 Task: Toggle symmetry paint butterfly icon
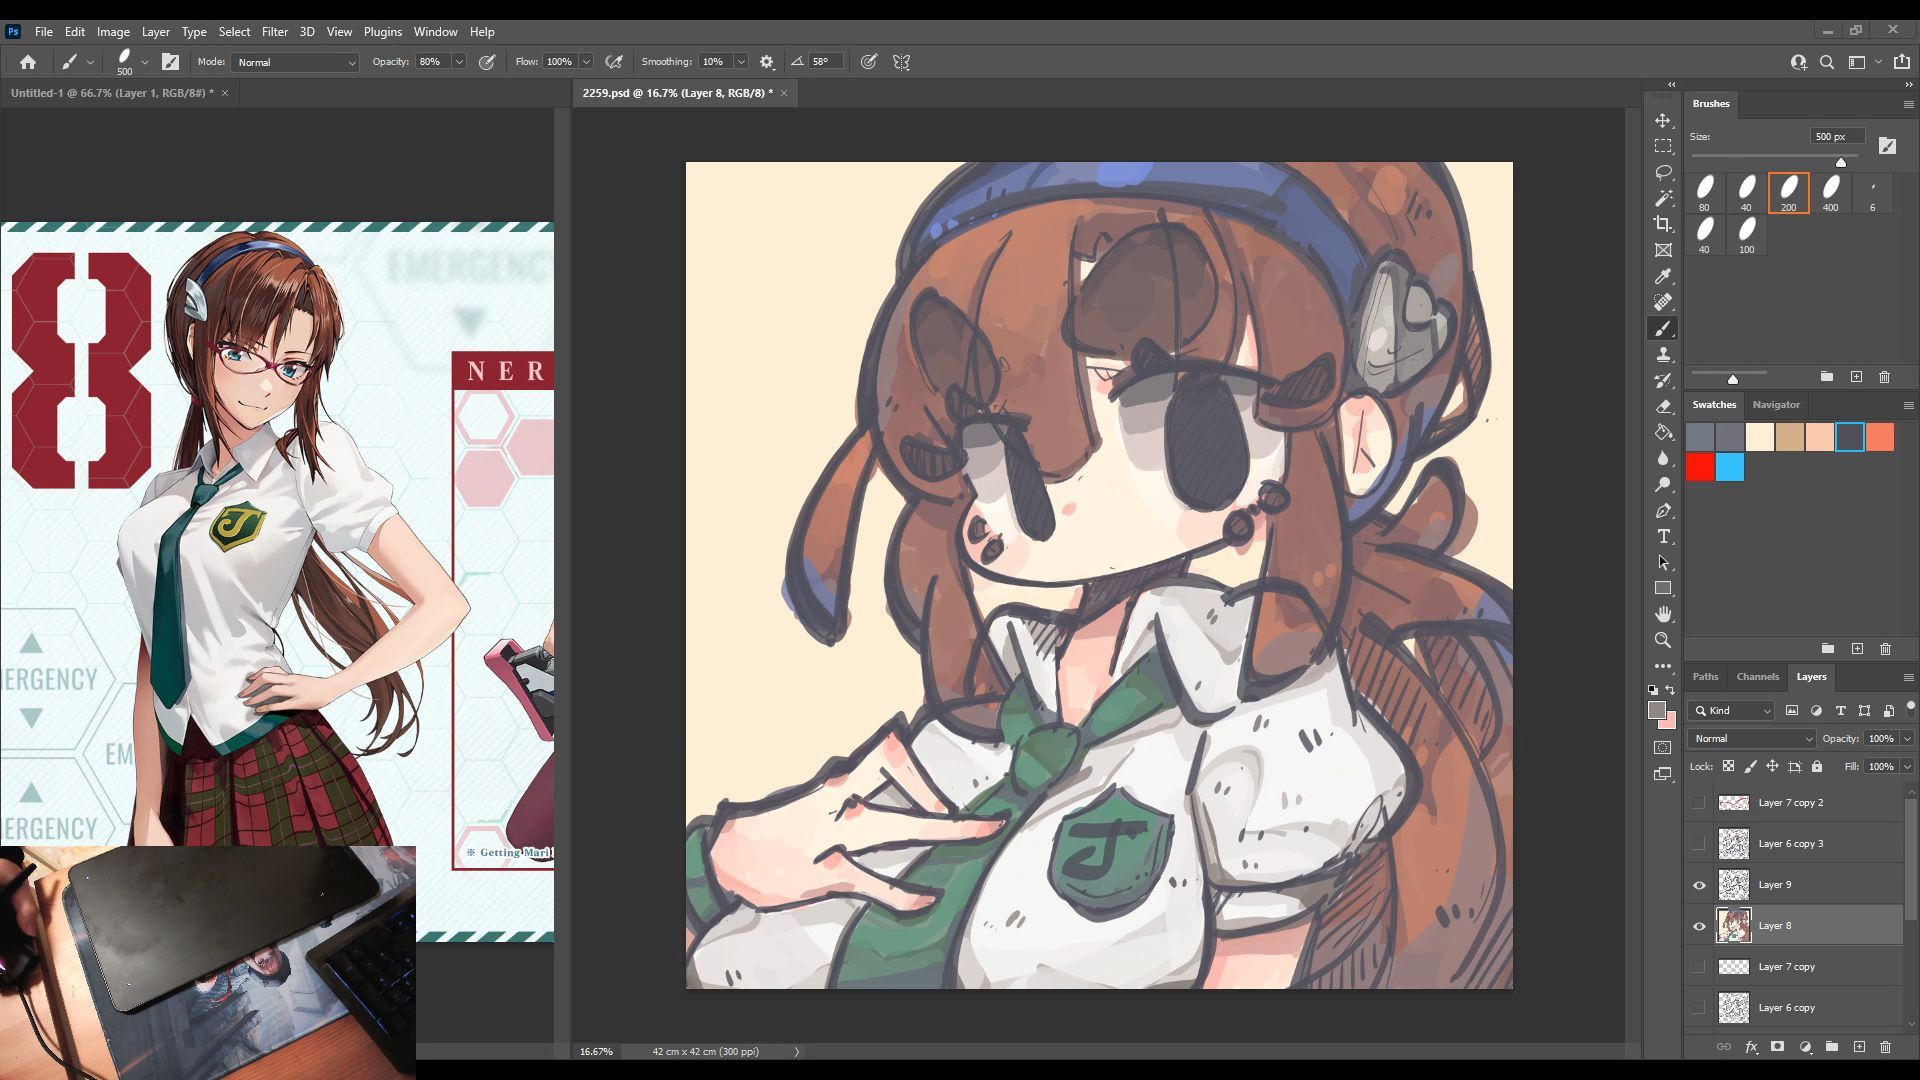pos(901,62)
